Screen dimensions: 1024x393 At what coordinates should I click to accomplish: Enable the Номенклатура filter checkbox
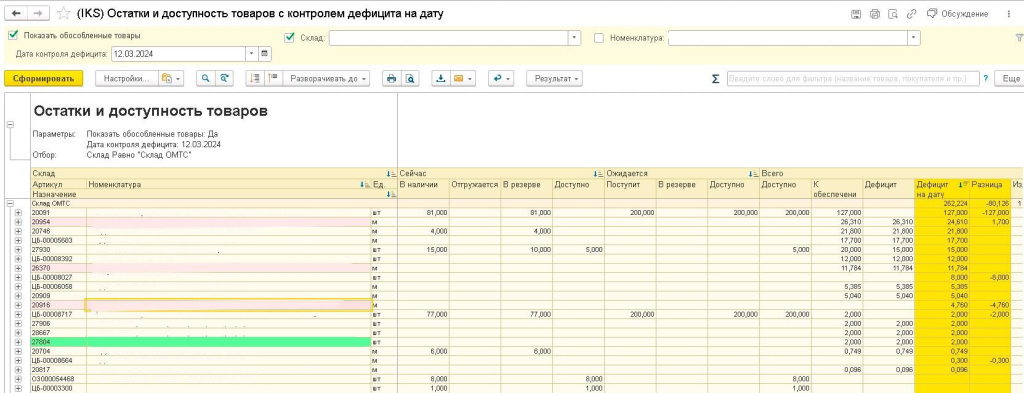(x=599, y=38)
